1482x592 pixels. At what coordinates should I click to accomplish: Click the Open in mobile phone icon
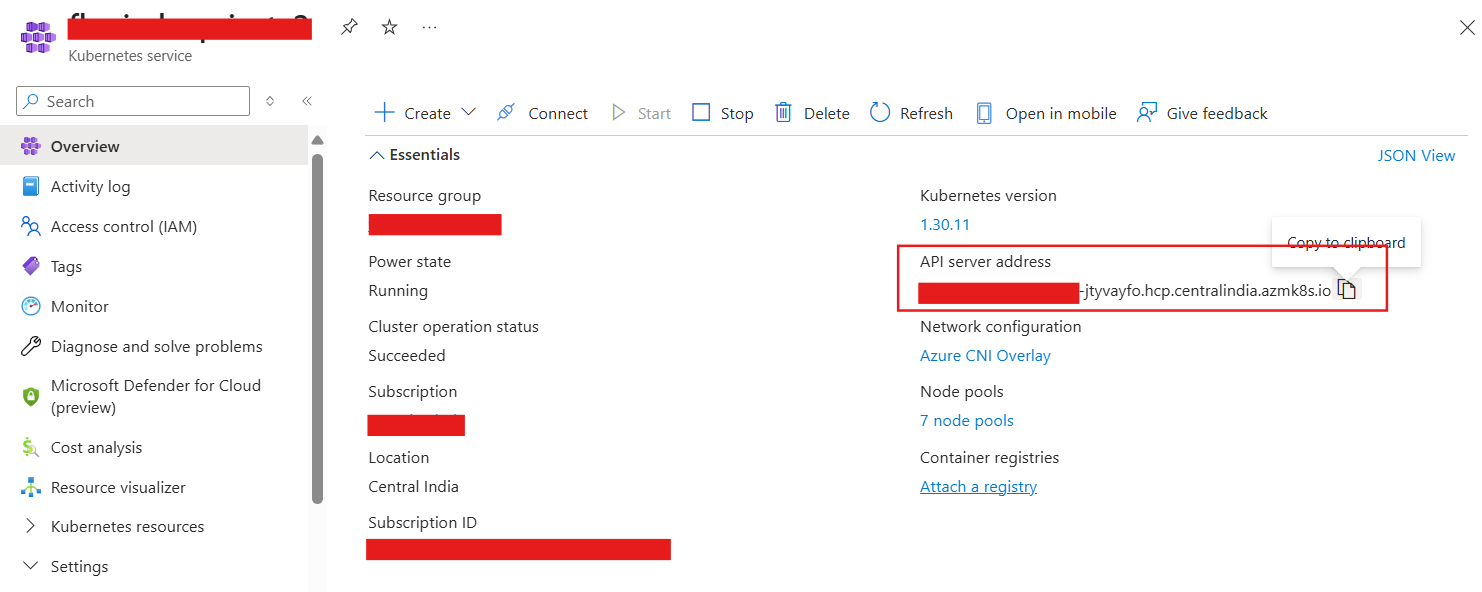(x=984, y=113)
